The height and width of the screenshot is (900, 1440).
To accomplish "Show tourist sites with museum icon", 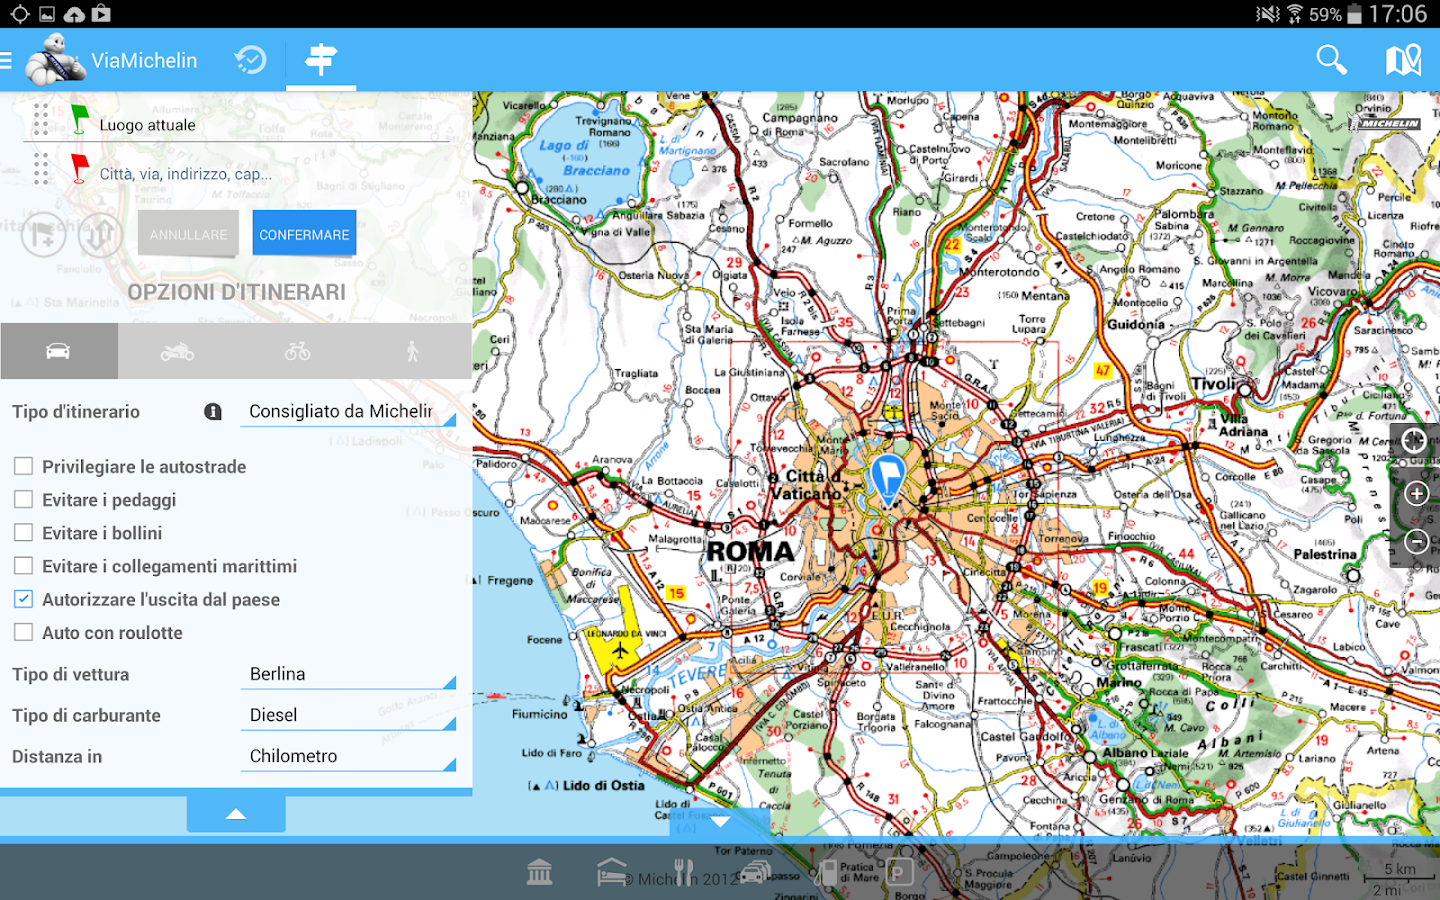I will tap(540, 872).
